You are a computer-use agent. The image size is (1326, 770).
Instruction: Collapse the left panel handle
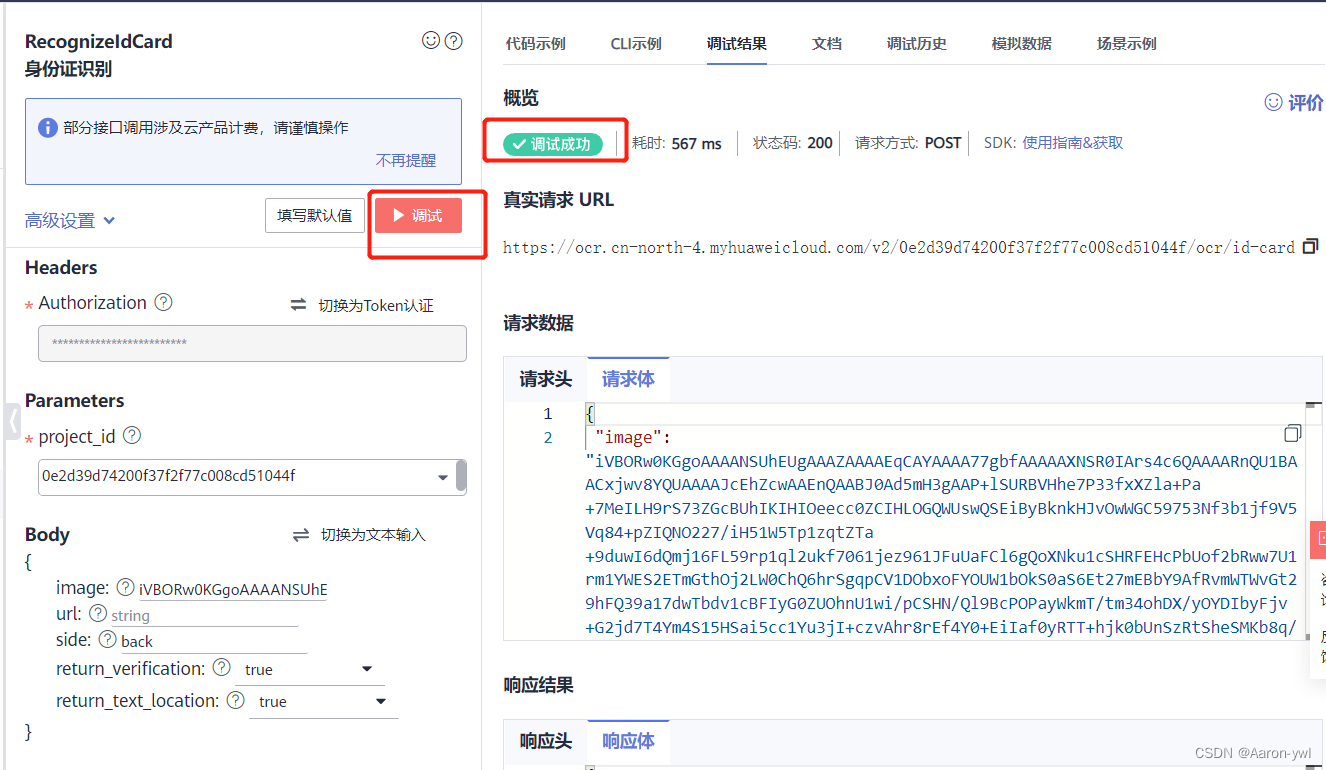coord(11,420)
